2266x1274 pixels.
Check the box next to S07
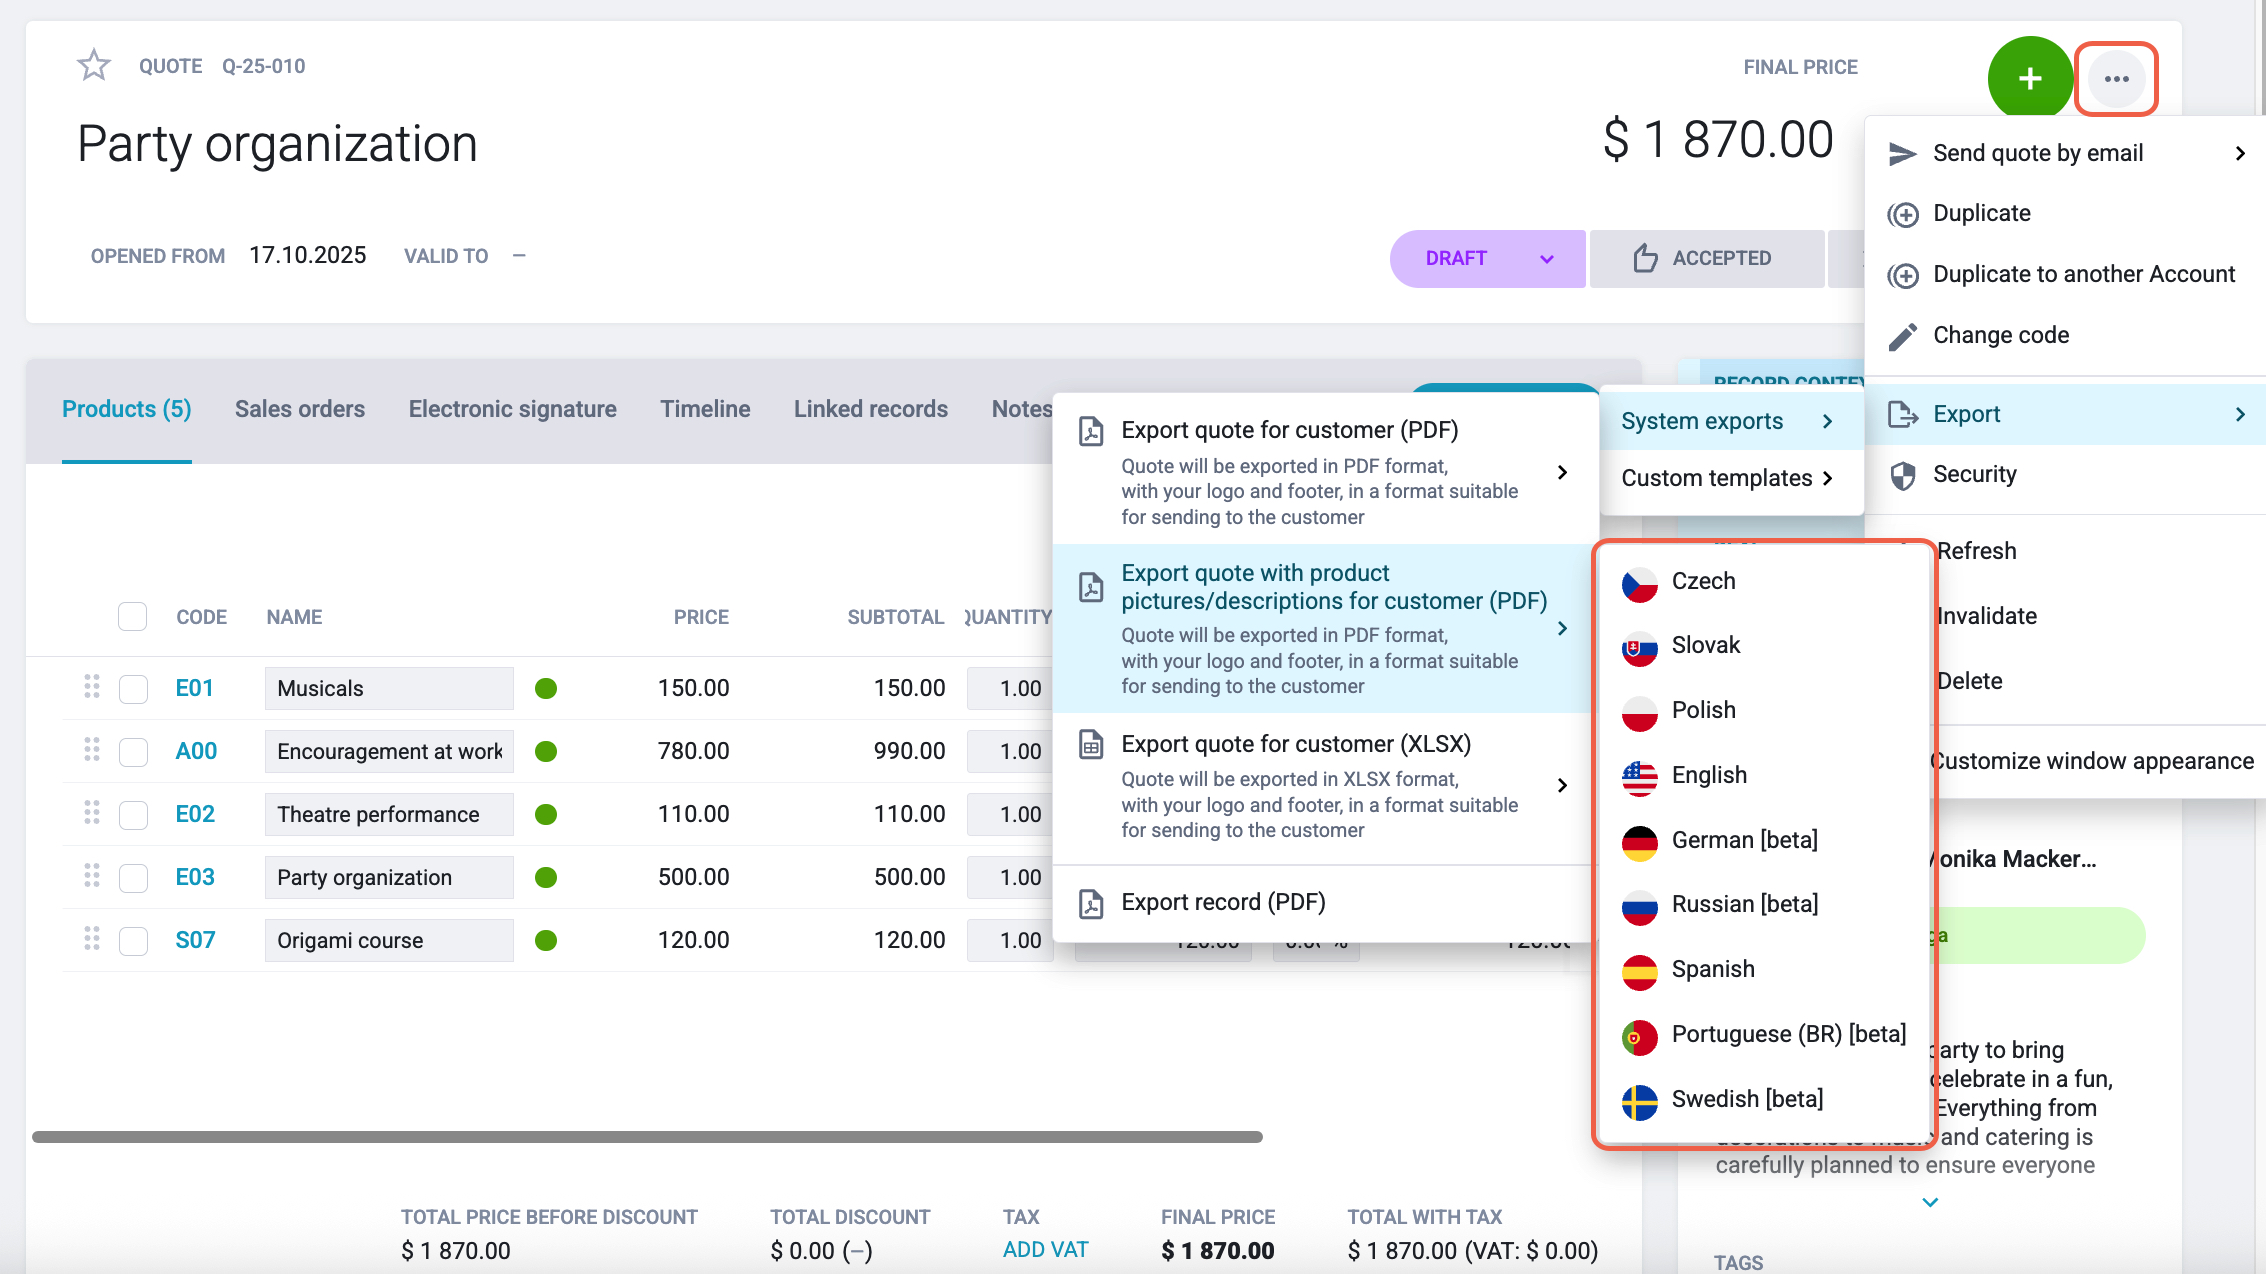(133, 941)
